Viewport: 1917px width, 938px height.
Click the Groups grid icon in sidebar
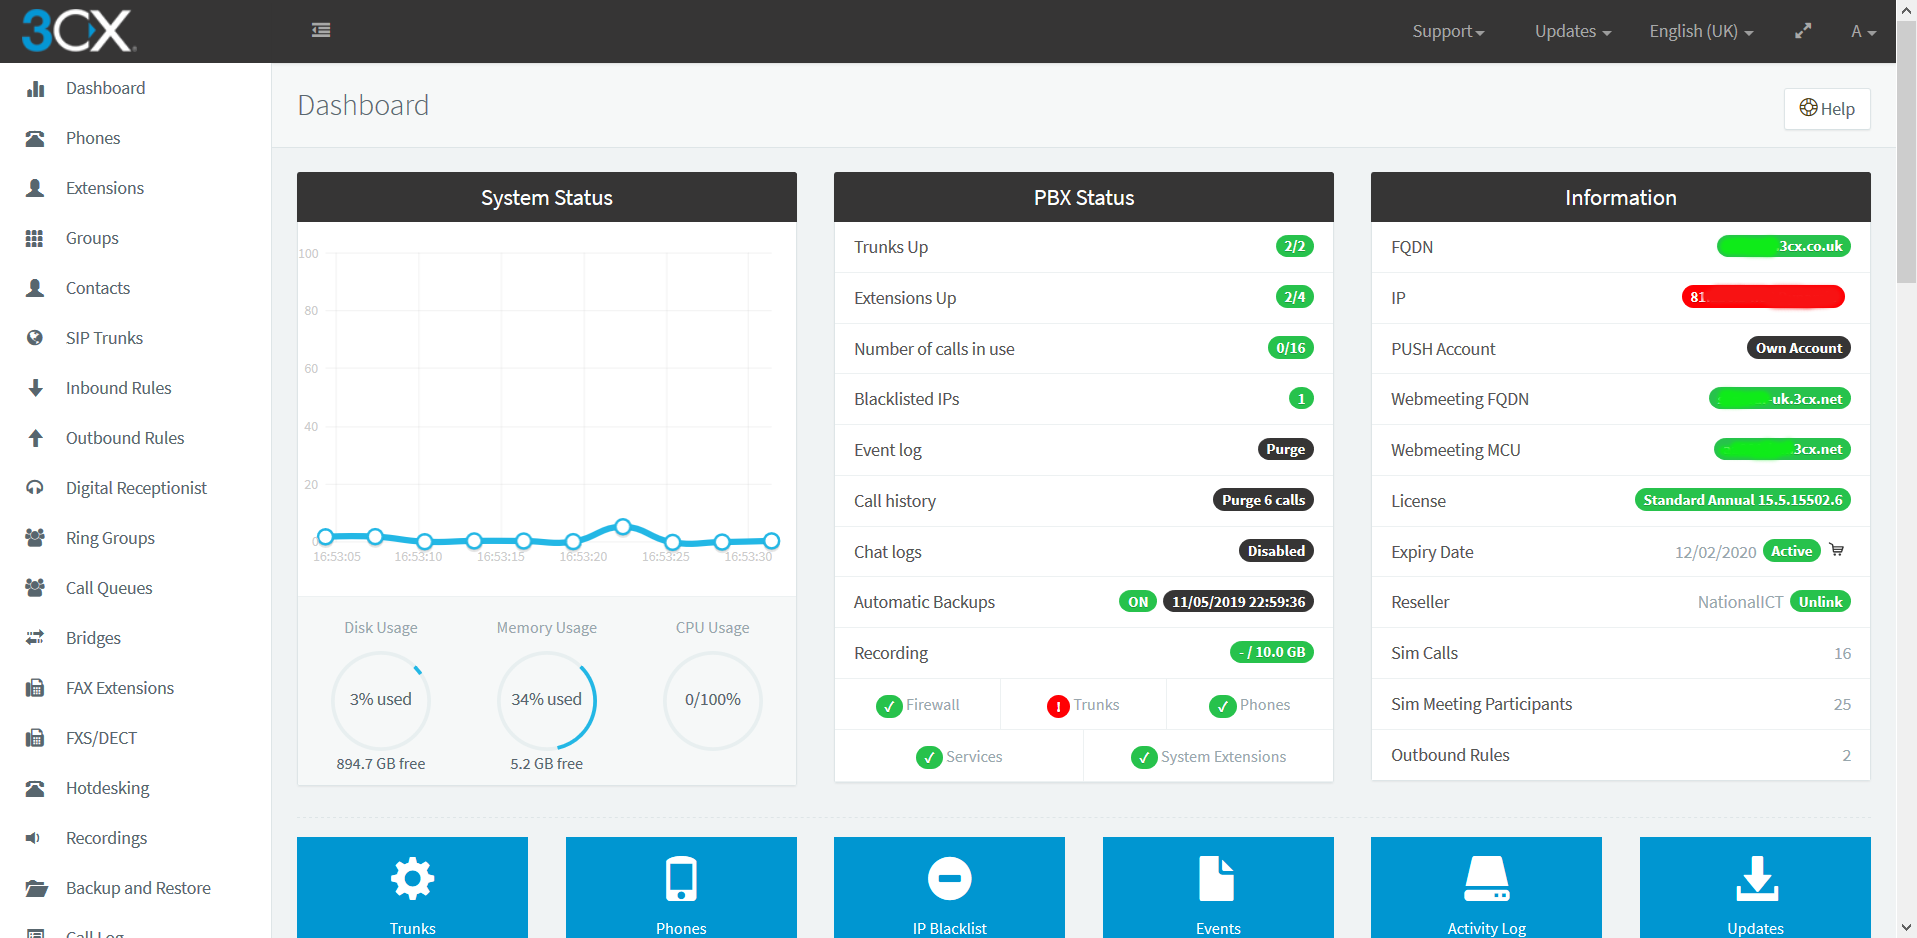pos(35,238)
